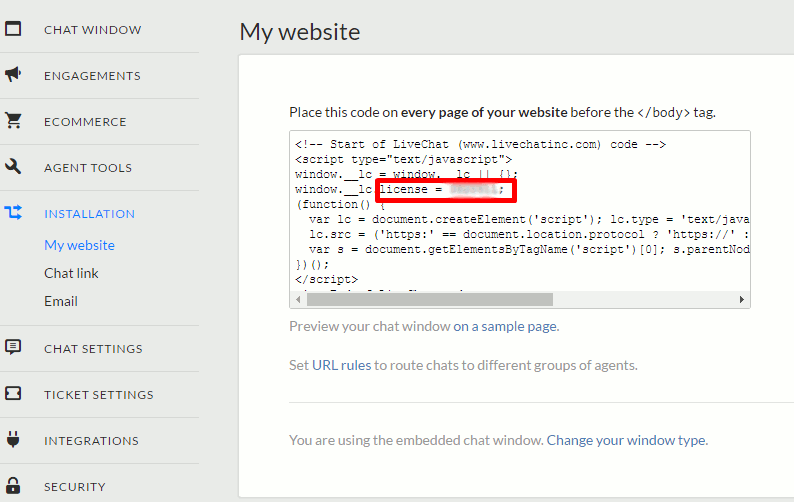This screenshot has width=794, height=502.
Task: Click 'Place this code on every page' instruction
Action: pos(502,112)
